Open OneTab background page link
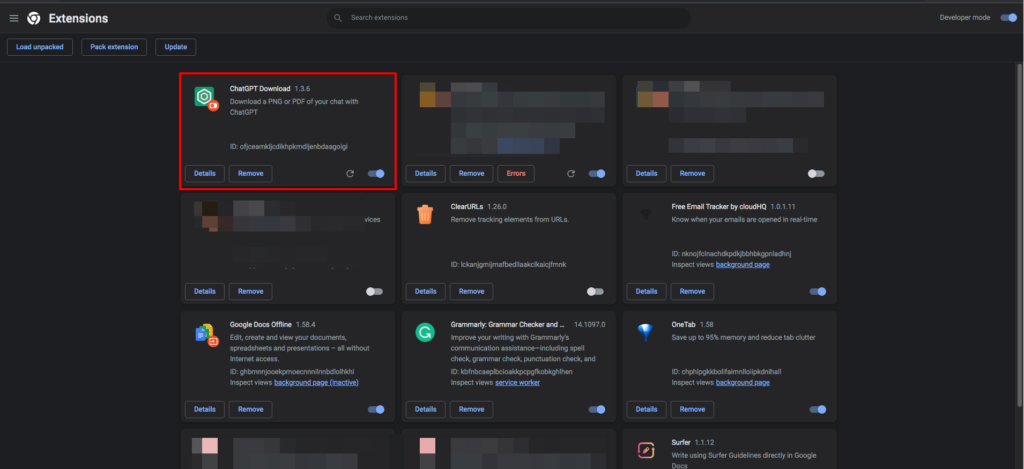This screenshot has height=469, width=1024. tap(743, 382)
